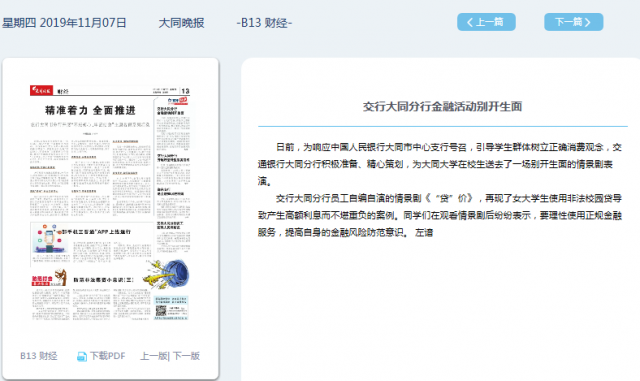Screen dimensions: 640x381
Task: Click the date 星期四 2019年11月07日
Action: pyautogui.click(x=64, y=23)
